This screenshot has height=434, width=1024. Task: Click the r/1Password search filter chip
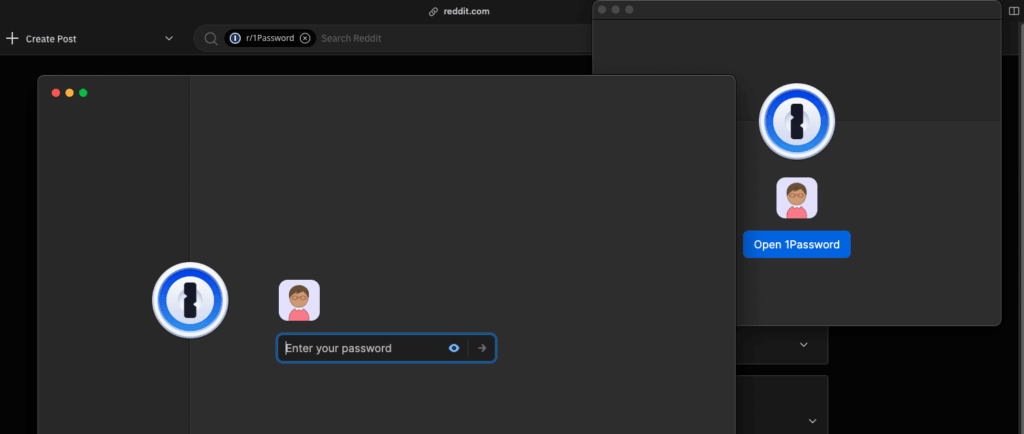(x=270, y=39)
